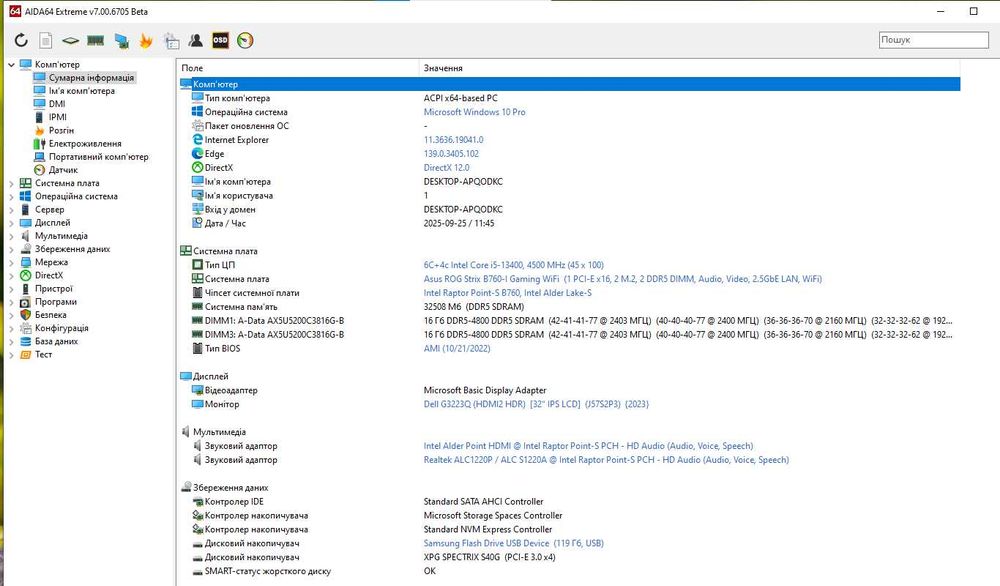The width and height of the screenshot is (1000, 586).
Task: Expand the Мультимедіа tree node
Action: tap(11, 236)
